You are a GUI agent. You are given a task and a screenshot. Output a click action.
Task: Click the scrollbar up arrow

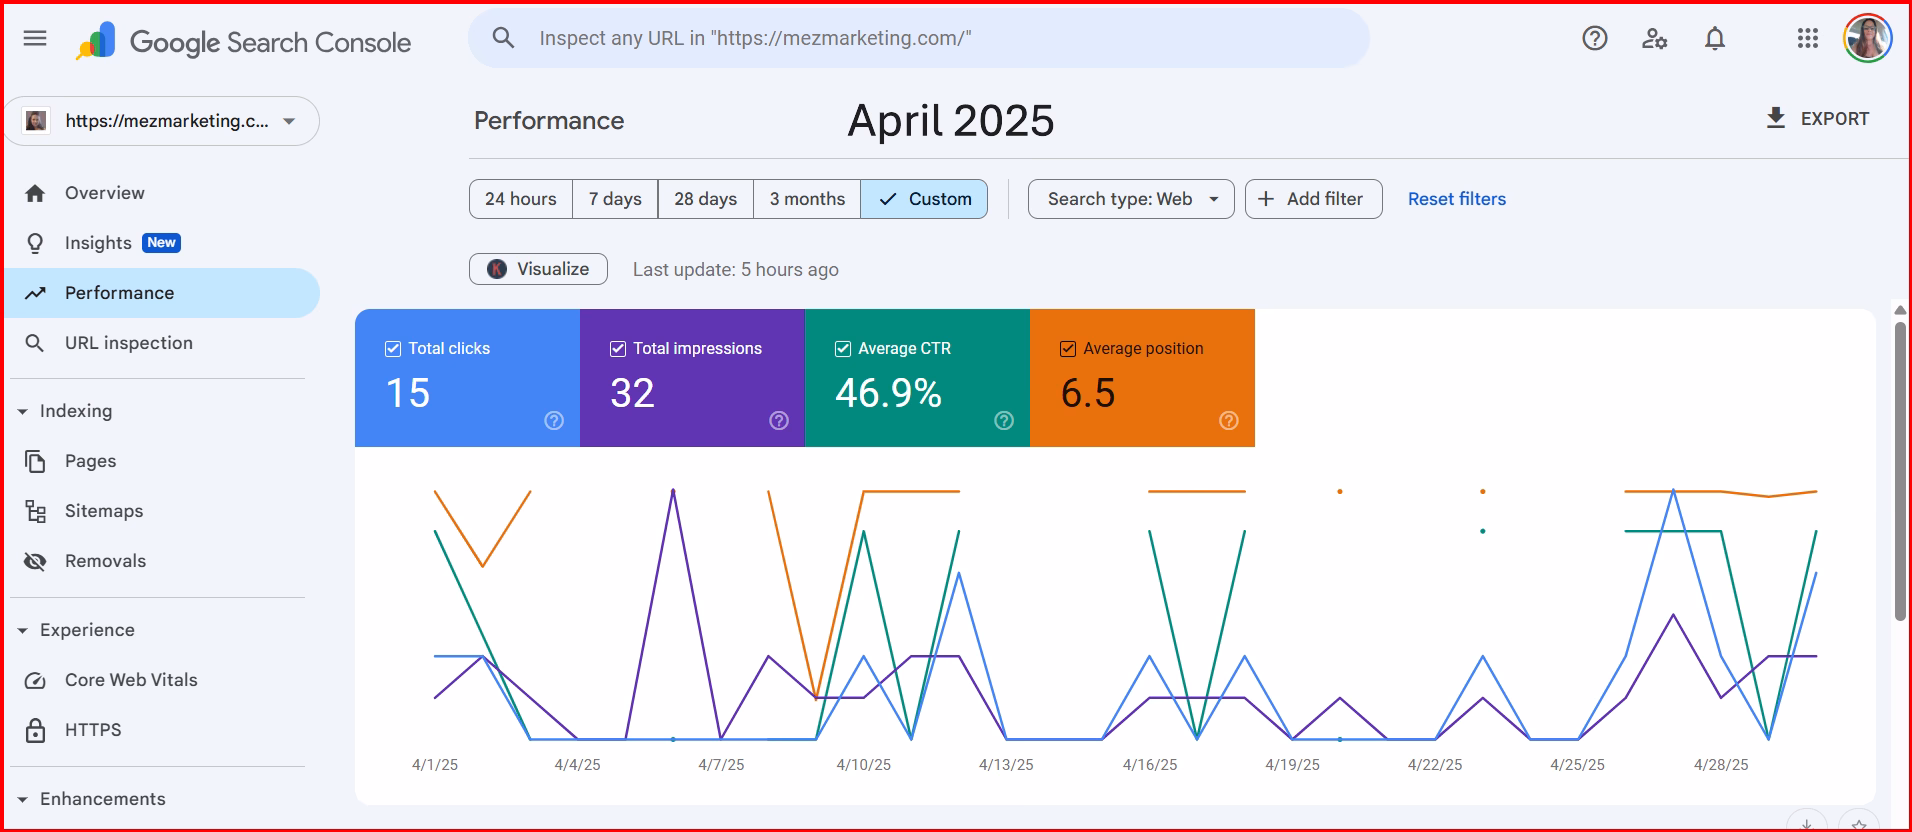(1900, 310)
